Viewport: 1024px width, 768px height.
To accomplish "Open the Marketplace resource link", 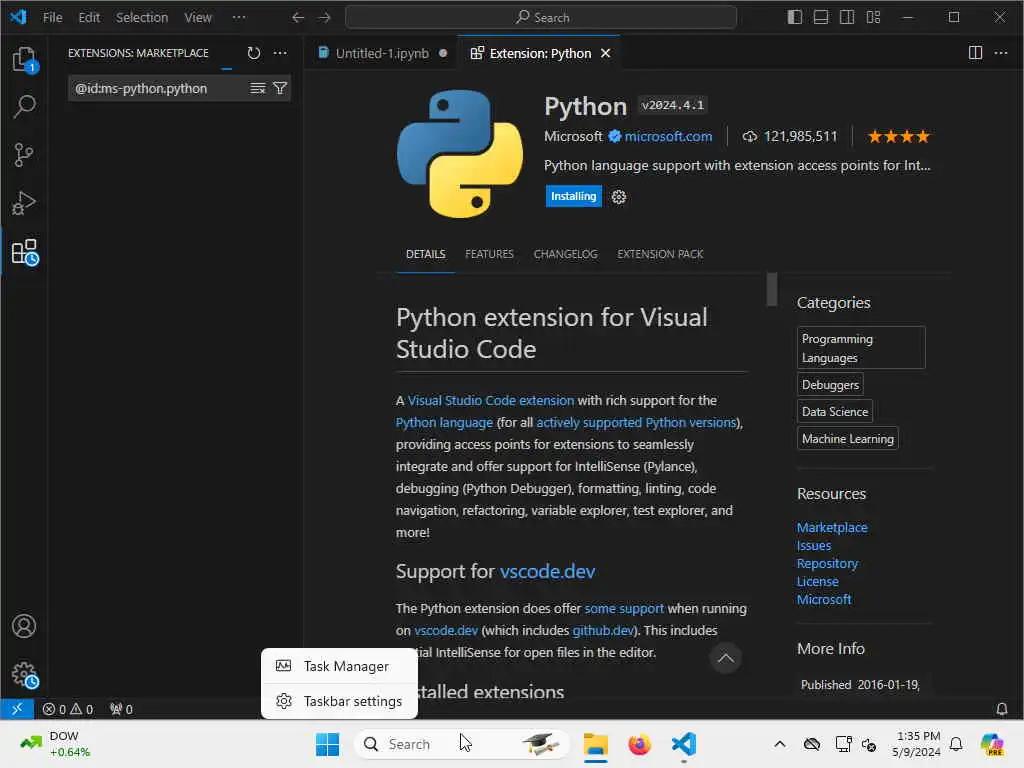I will 832,527.
